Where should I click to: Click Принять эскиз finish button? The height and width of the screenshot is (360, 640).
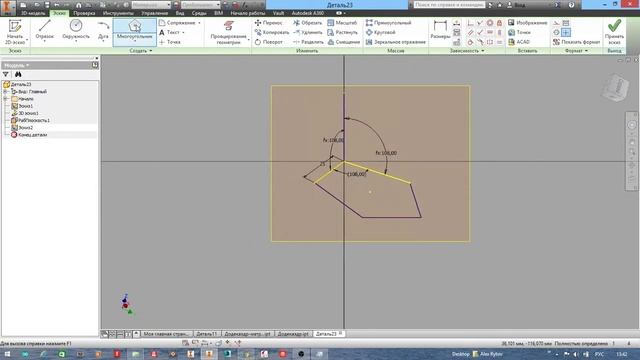614,32
